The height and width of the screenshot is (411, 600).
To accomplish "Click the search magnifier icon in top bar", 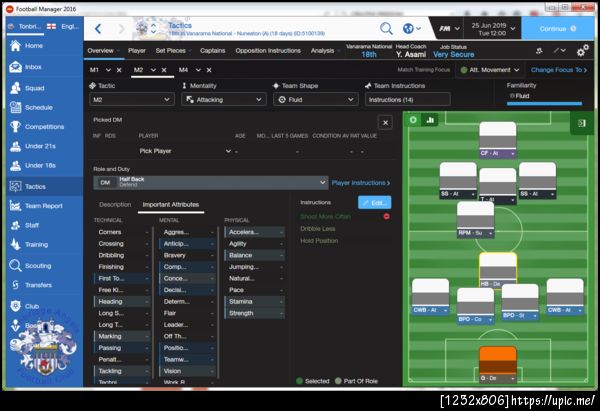I will tap(386, 28).
